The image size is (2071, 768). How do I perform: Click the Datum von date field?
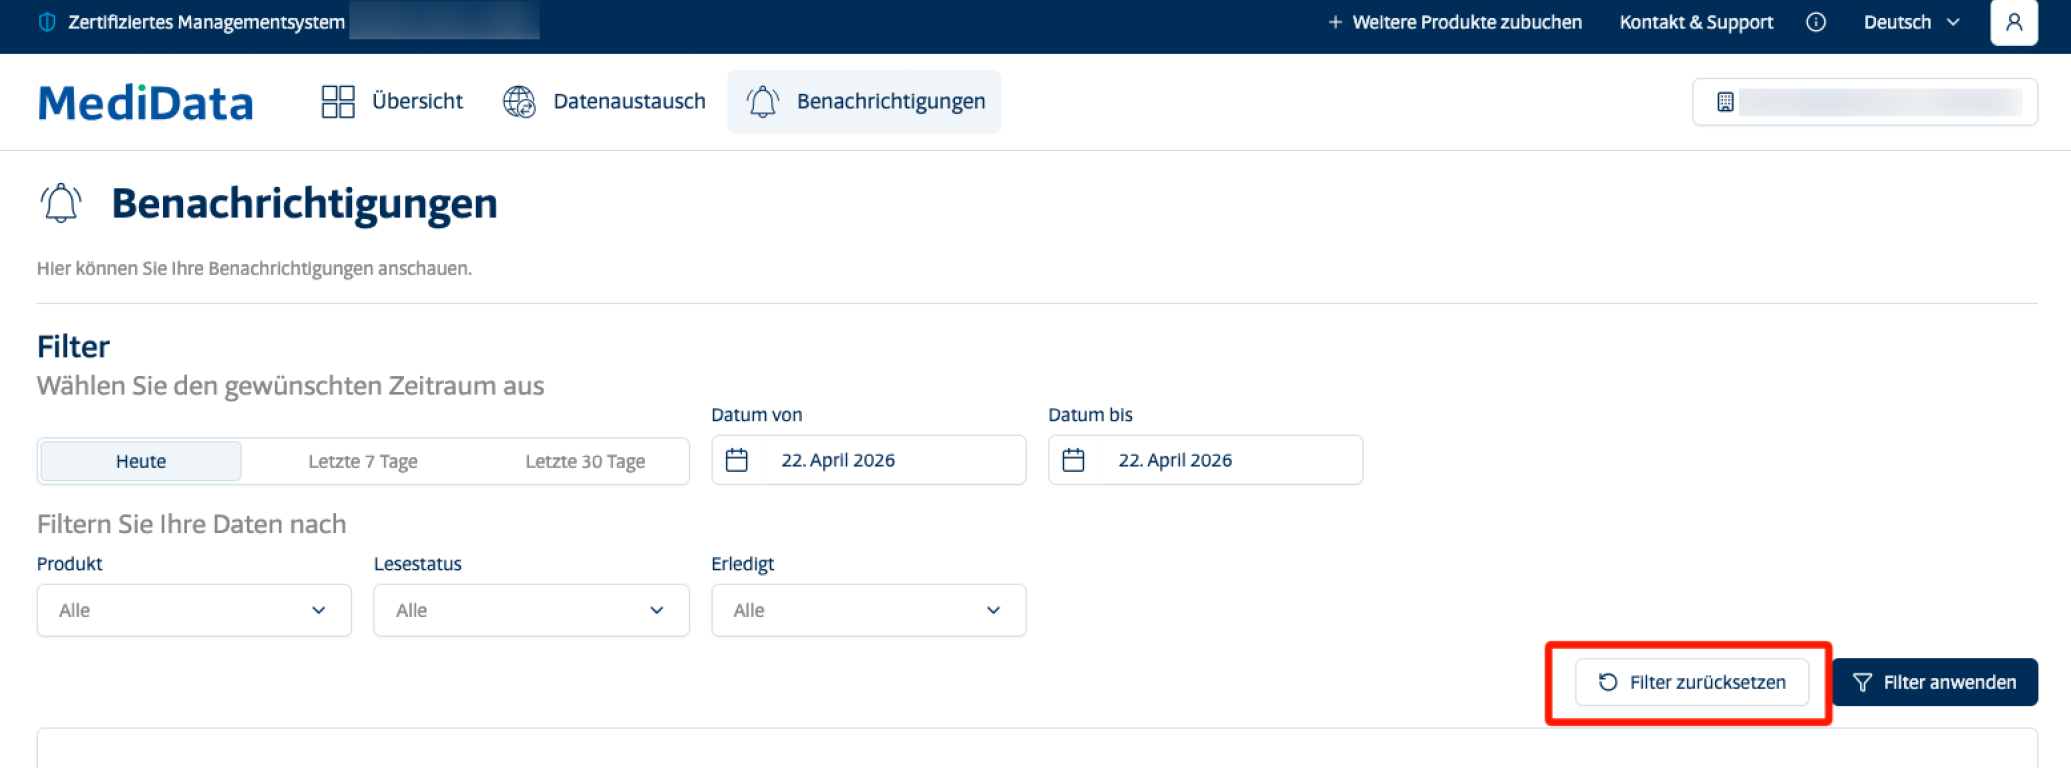pyautogui.click(x=868, y=460)
